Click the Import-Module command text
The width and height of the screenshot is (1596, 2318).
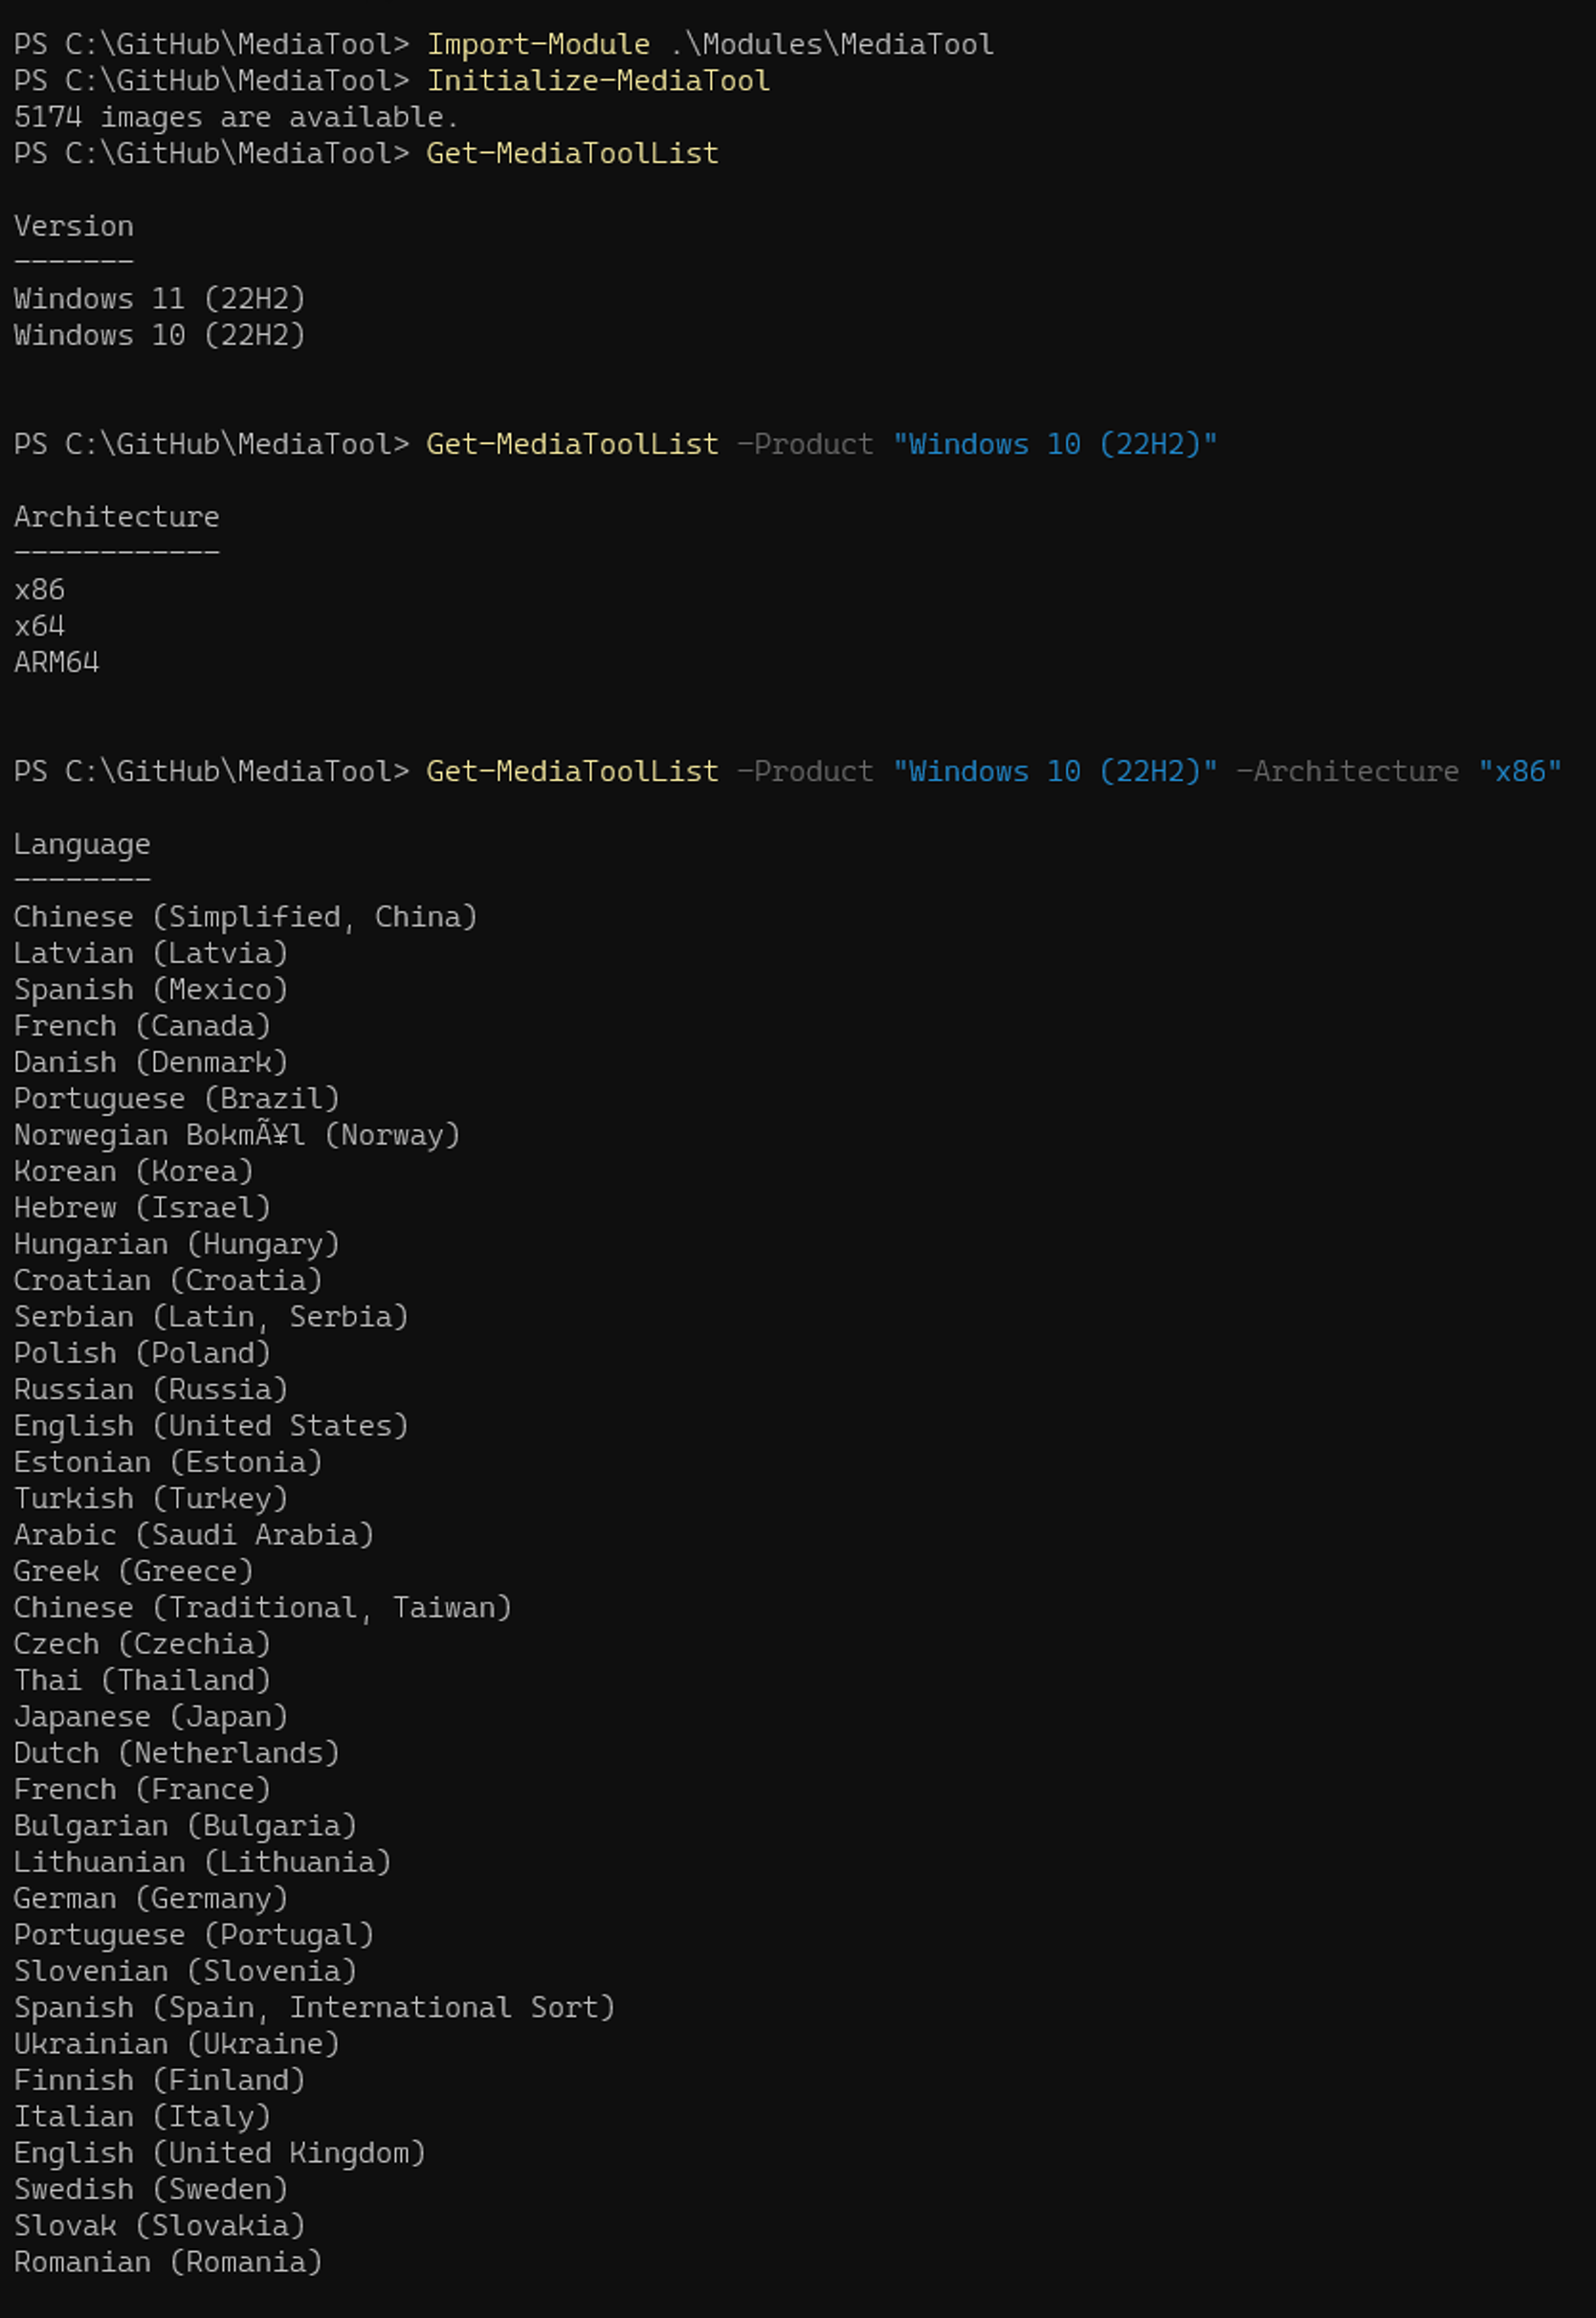pos(538,45)
